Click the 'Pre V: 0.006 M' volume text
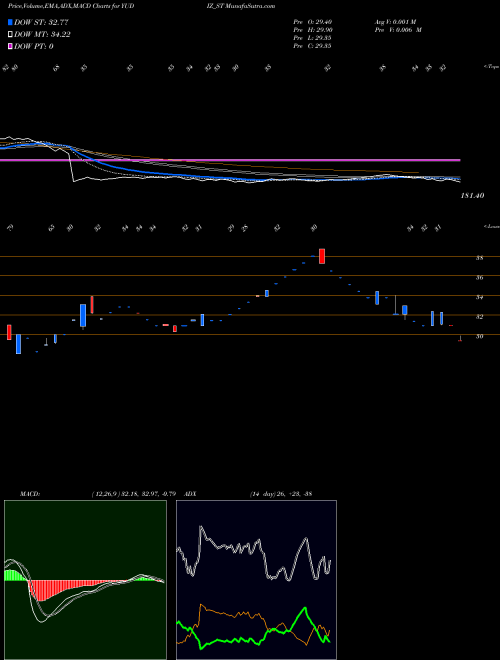500x660 pixels. pos(398,30)
